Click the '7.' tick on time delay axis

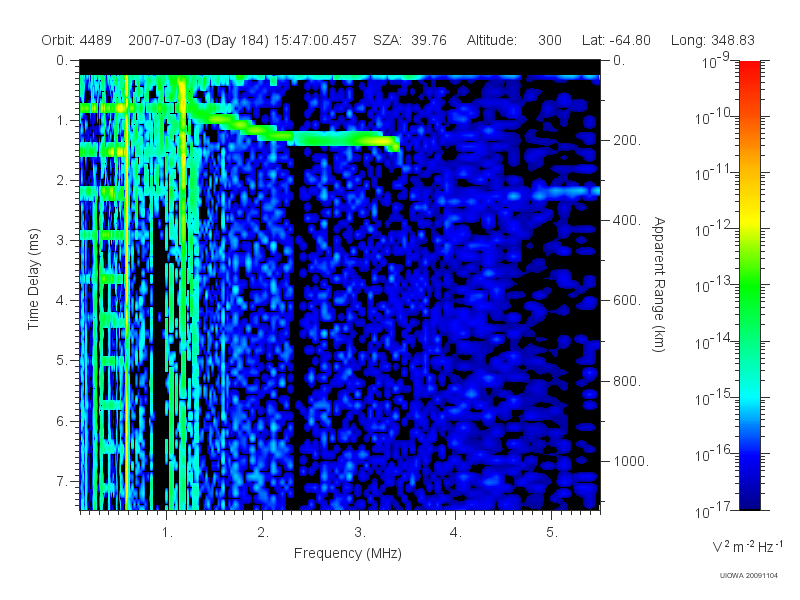point(62,481)
